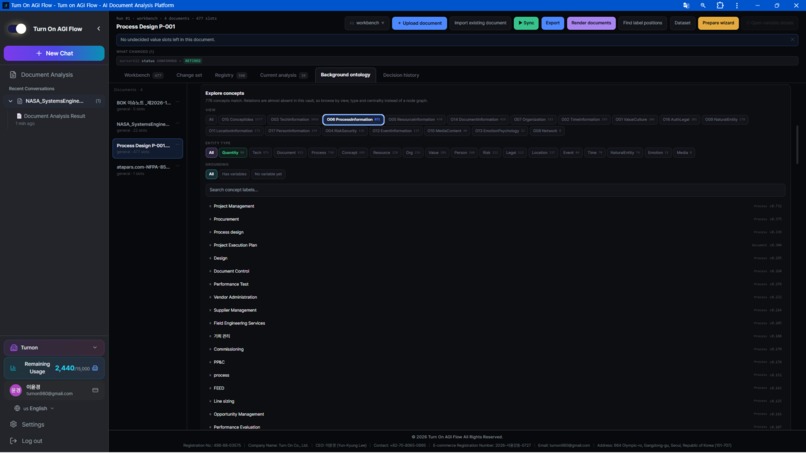Image resolution: width=806 pixels, height=453 pixels.
Task: Click the card icon next to the user email
Action: [x=95, y=390]
